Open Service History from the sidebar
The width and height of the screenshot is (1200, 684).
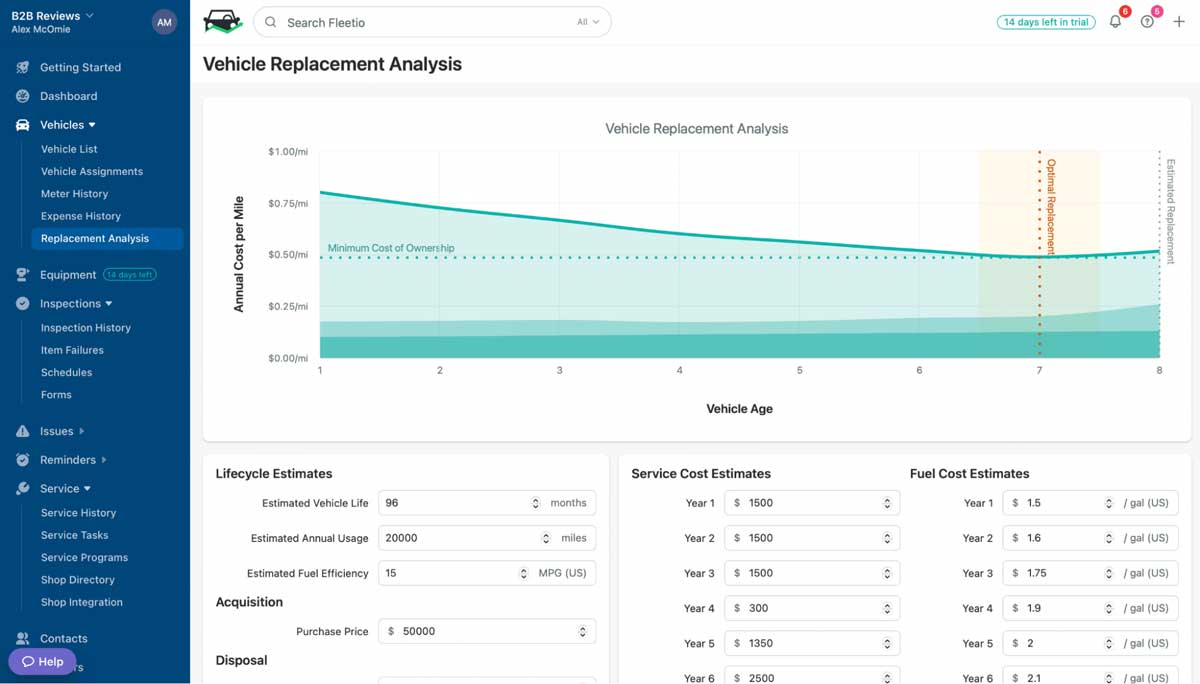[x=78, y=512]
